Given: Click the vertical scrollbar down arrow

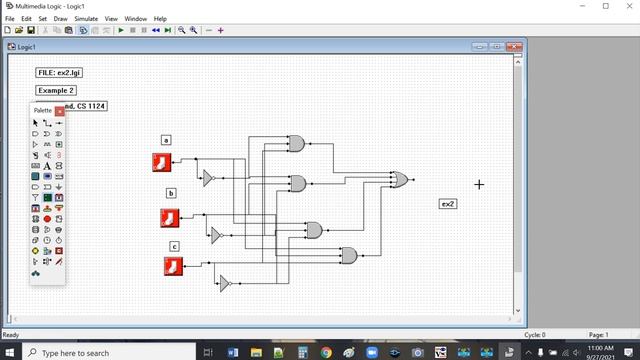Looking at the screenshot, I should click(518, 311).
